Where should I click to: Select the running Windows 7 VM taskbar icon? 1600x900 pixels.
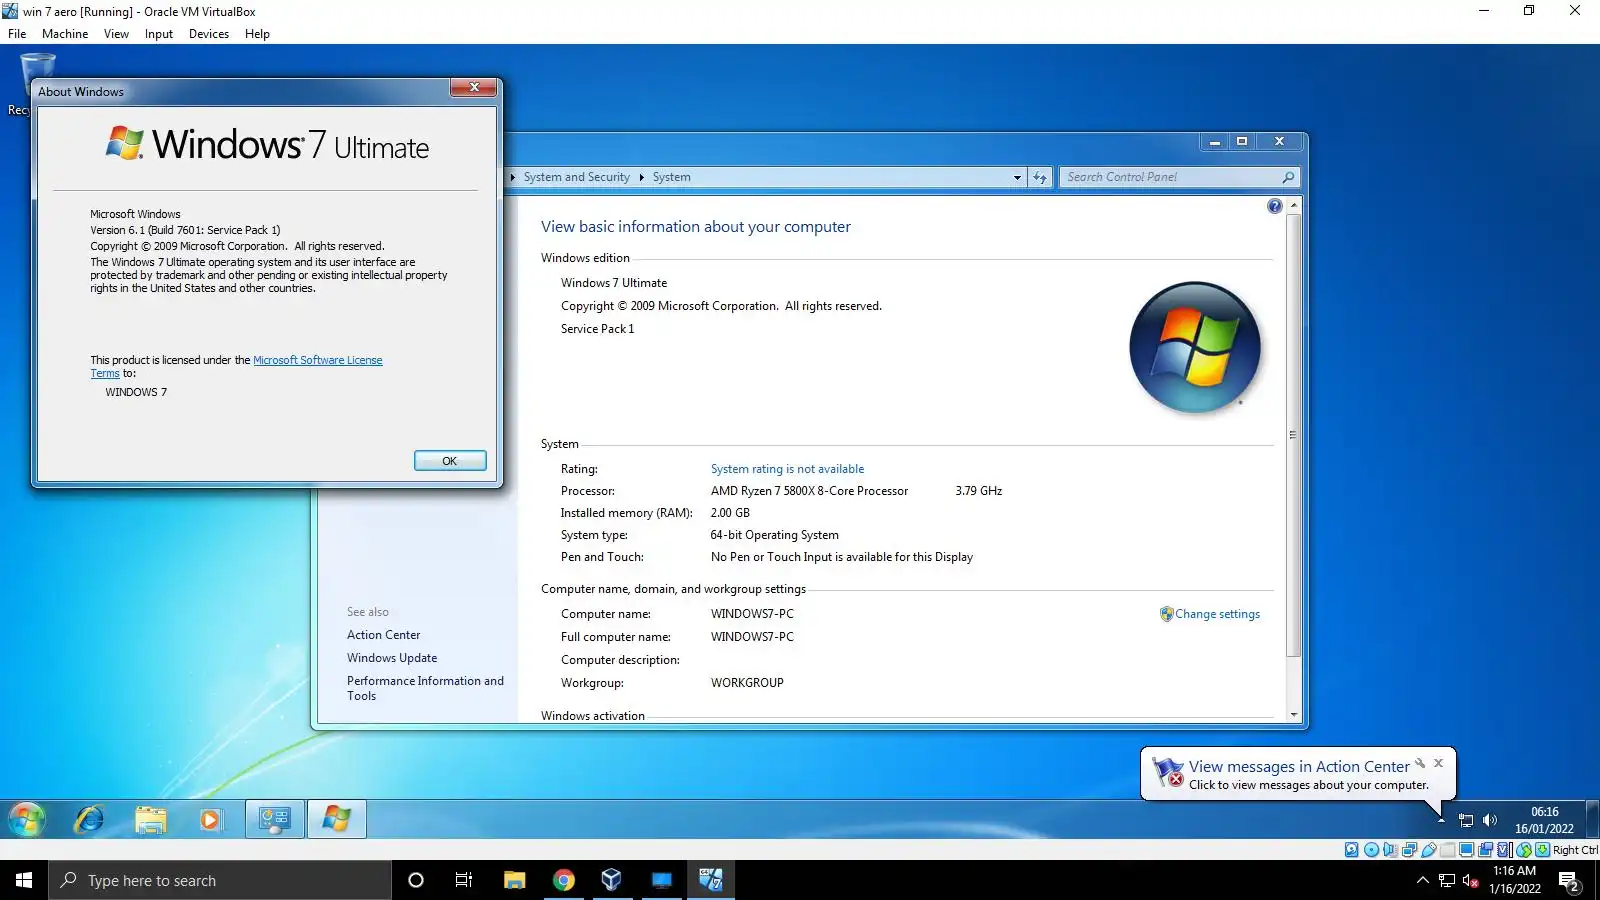710,880
